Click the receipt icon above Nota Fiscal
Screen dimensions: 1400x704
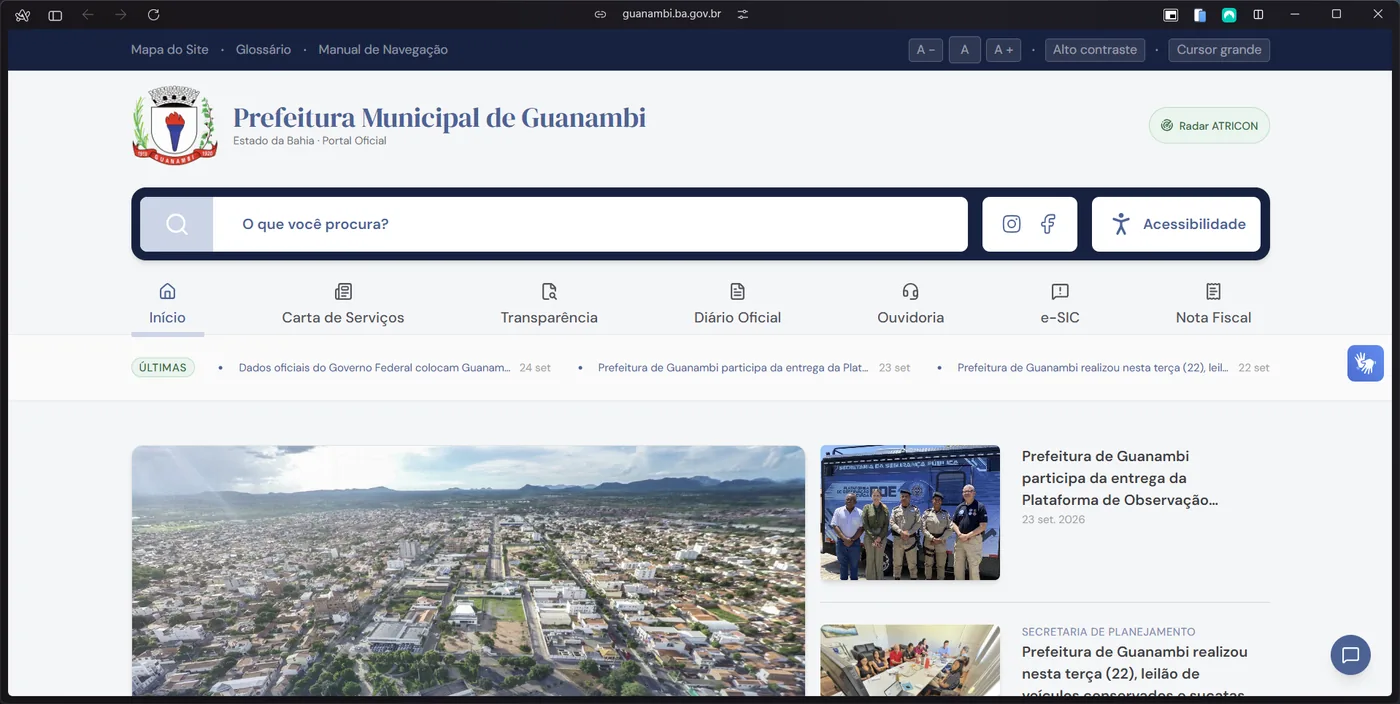[x=1213, y=291]
